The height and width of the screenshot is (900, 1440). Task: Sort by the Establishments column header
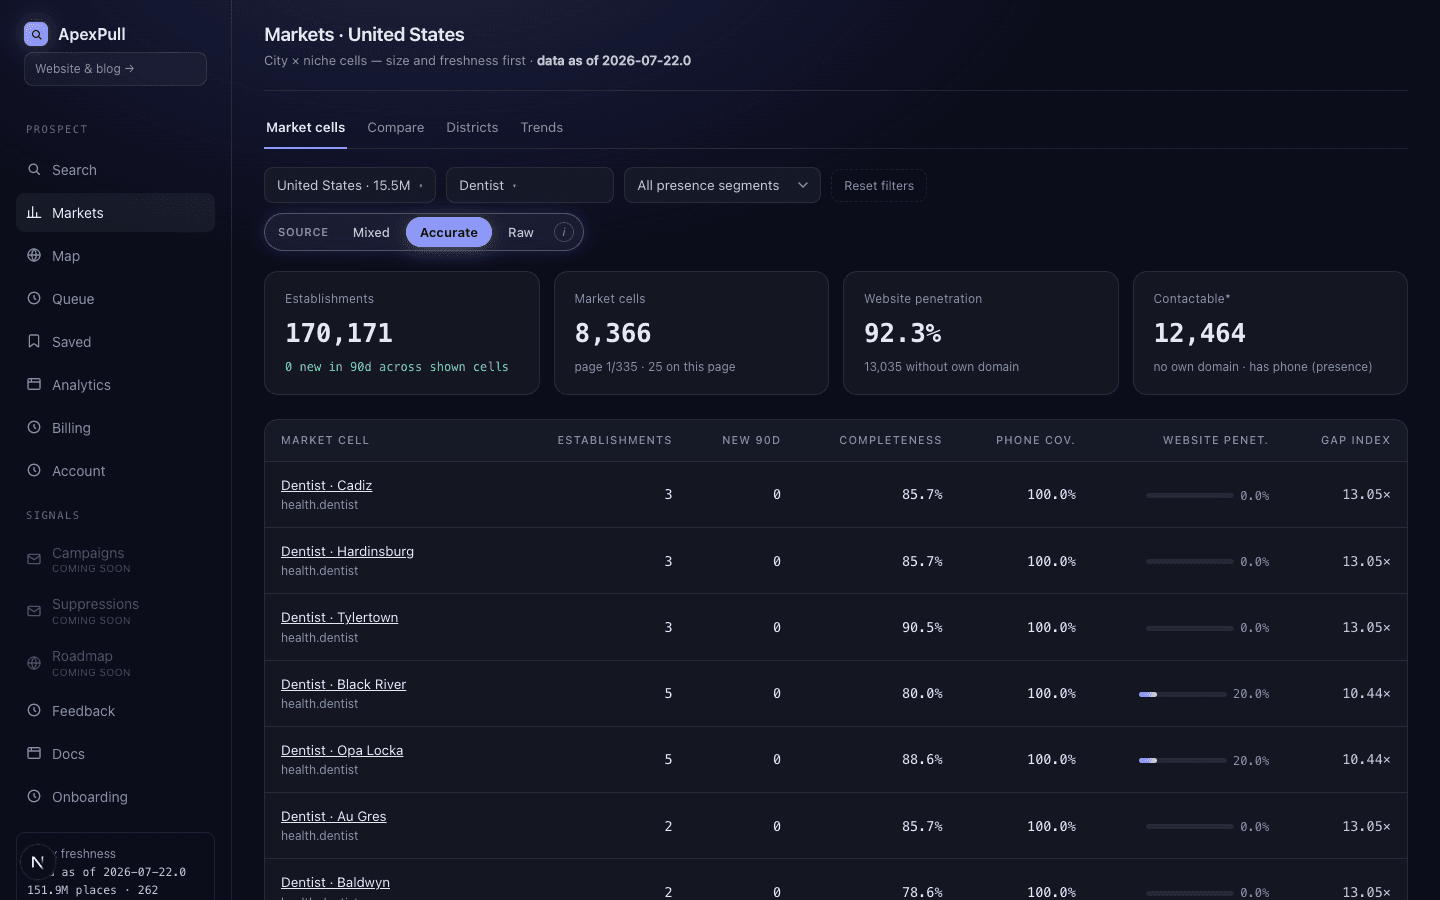pos(614,440)
